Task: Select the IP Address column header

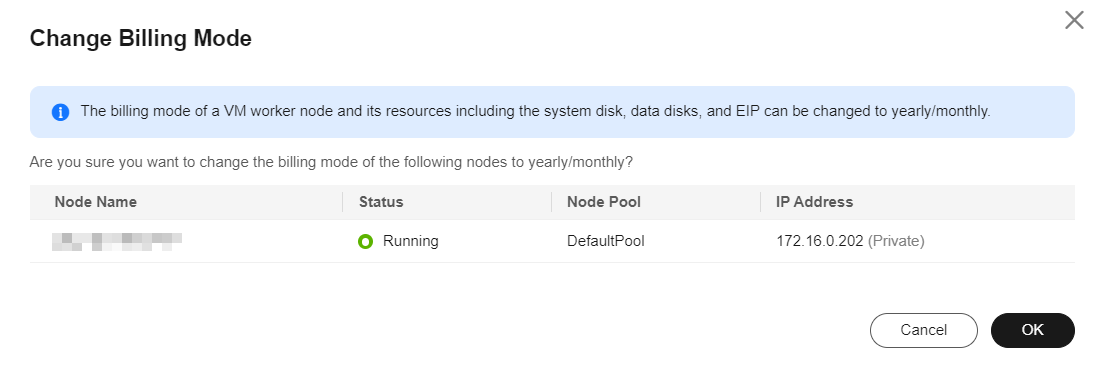Action: 814,202
